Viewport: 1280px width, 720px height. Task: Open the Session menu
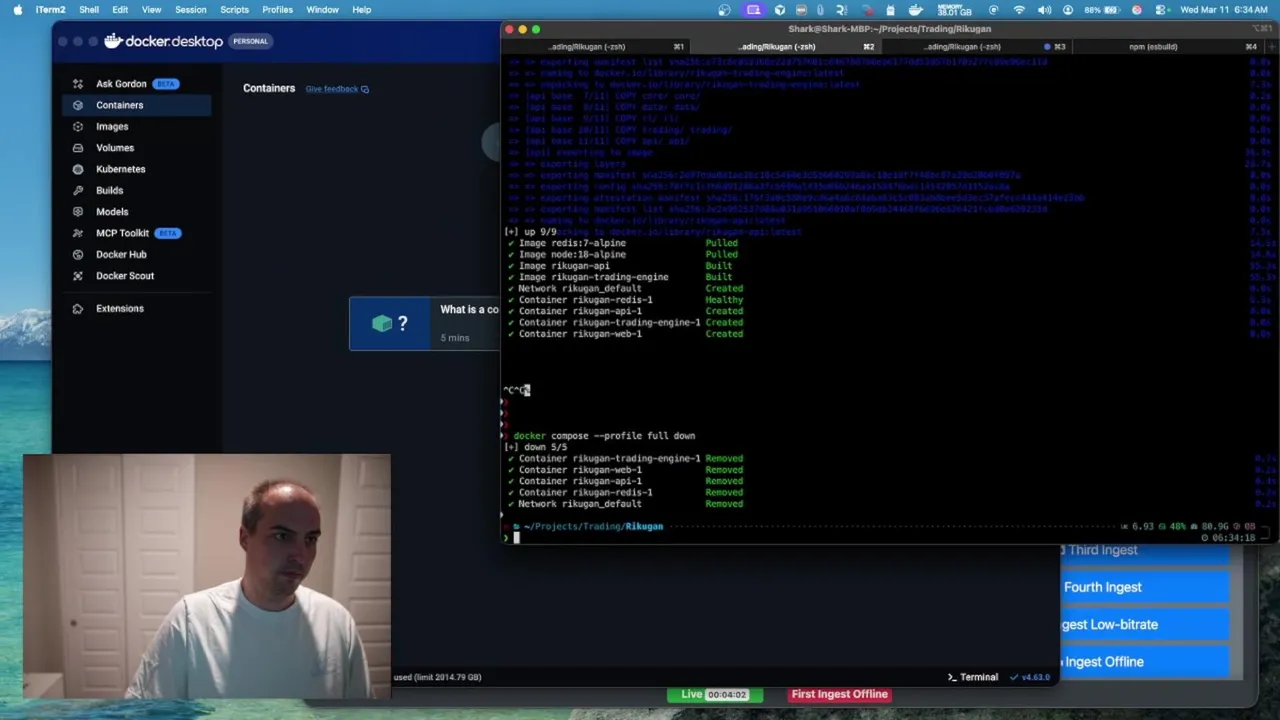click(x=190, y=10)
